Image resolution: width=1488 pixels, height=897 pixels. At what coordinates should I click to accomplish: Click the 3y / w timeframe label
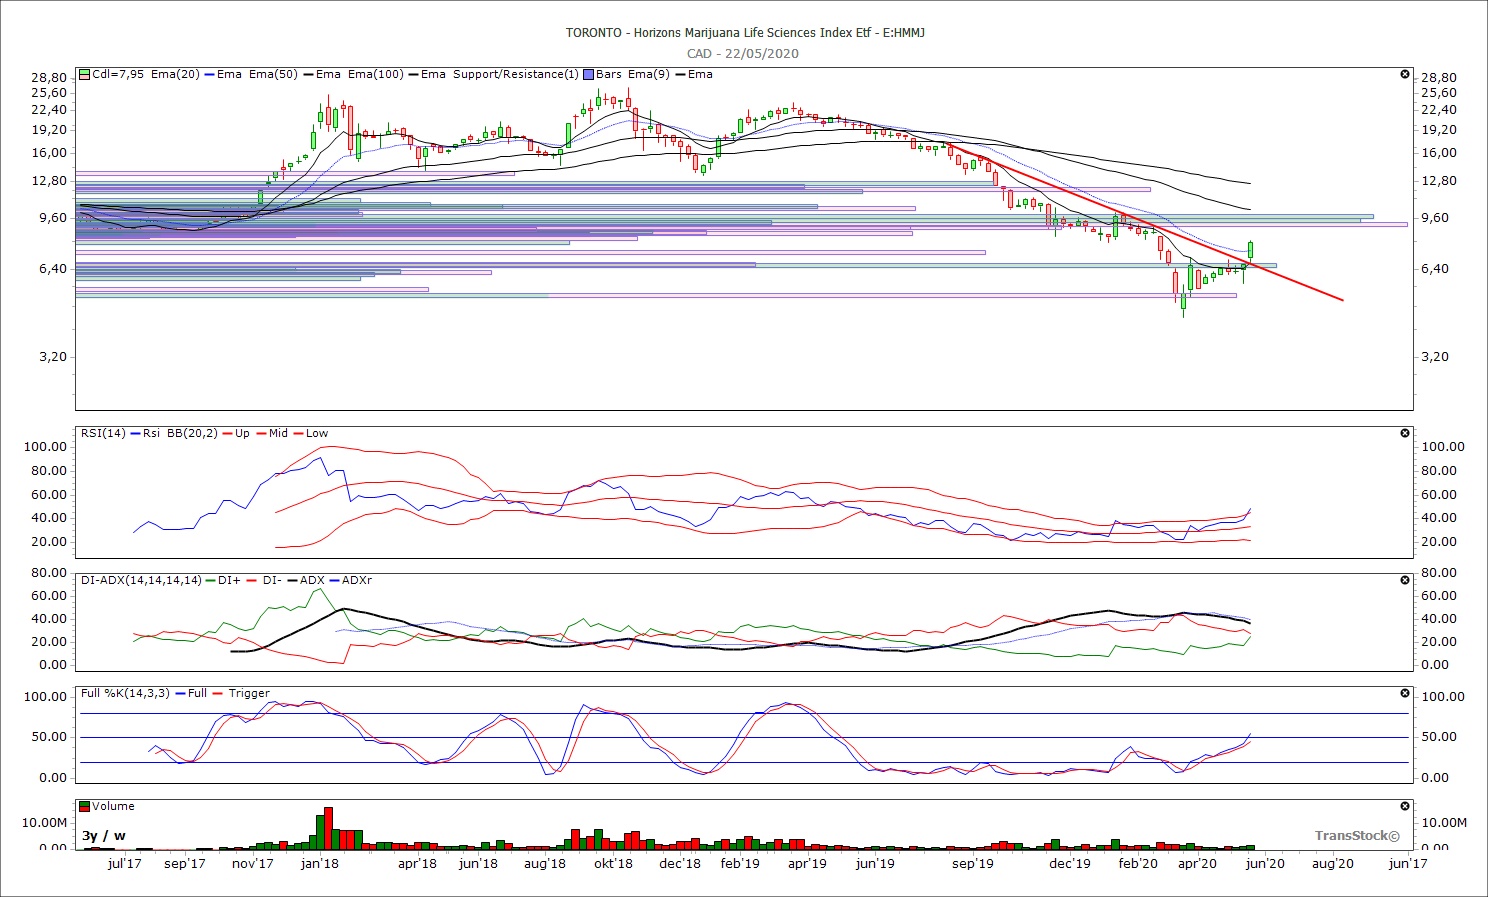coord(104,836)
